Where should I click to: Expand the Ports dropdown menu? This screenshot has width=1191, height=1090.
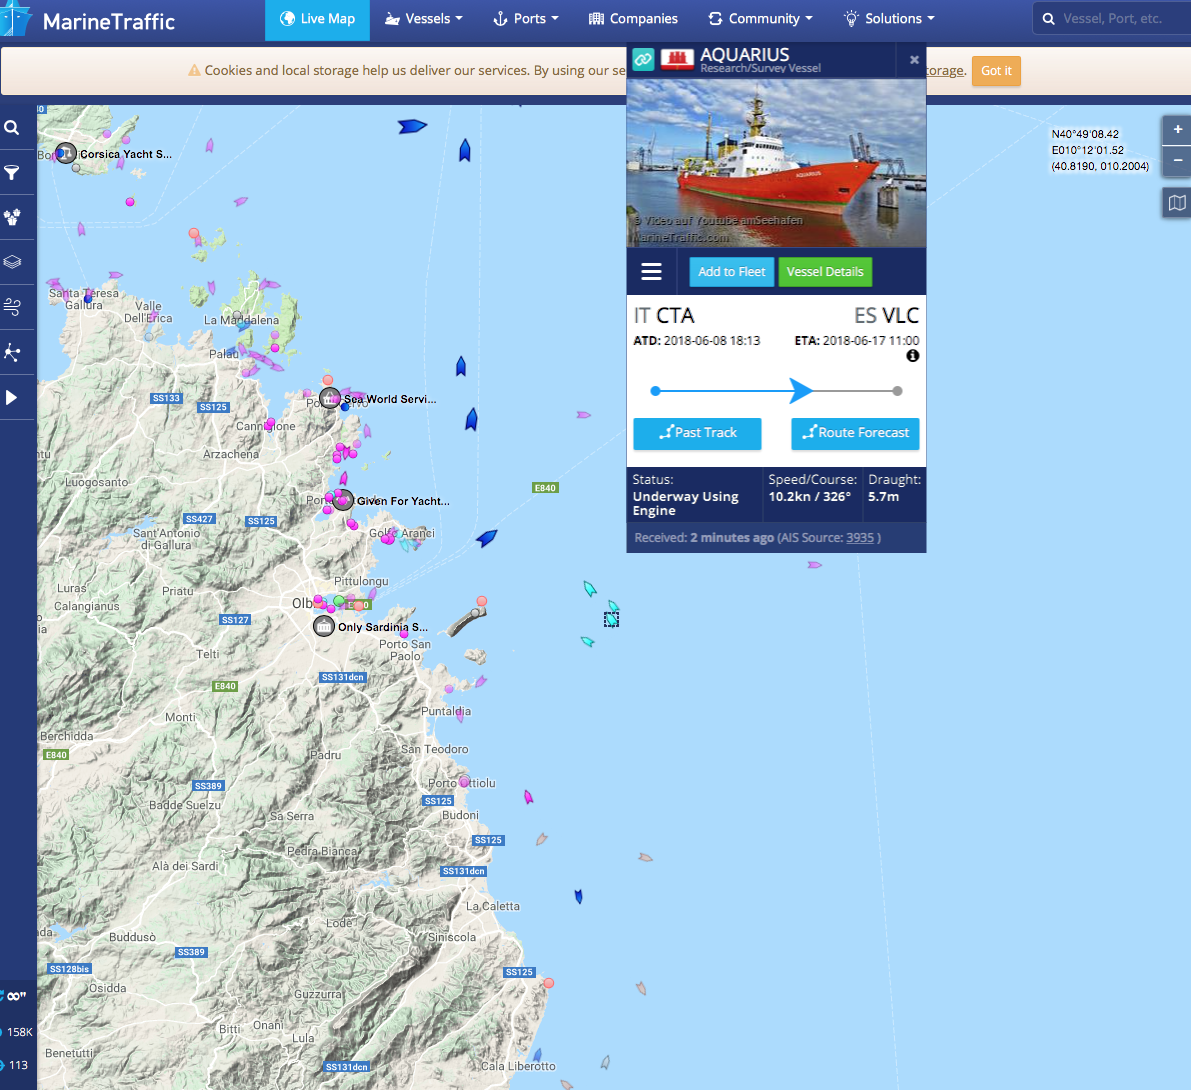pos(526,19)
